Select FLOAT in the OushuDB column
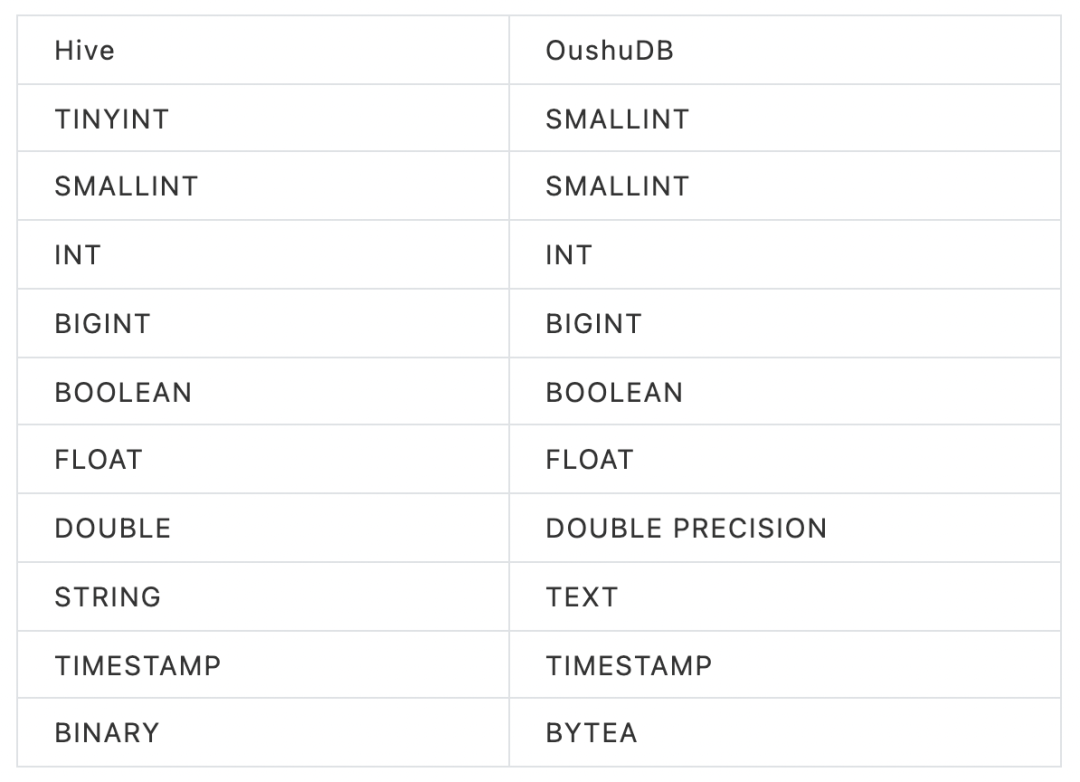The image size is (1080, 782). coord(590,460)
